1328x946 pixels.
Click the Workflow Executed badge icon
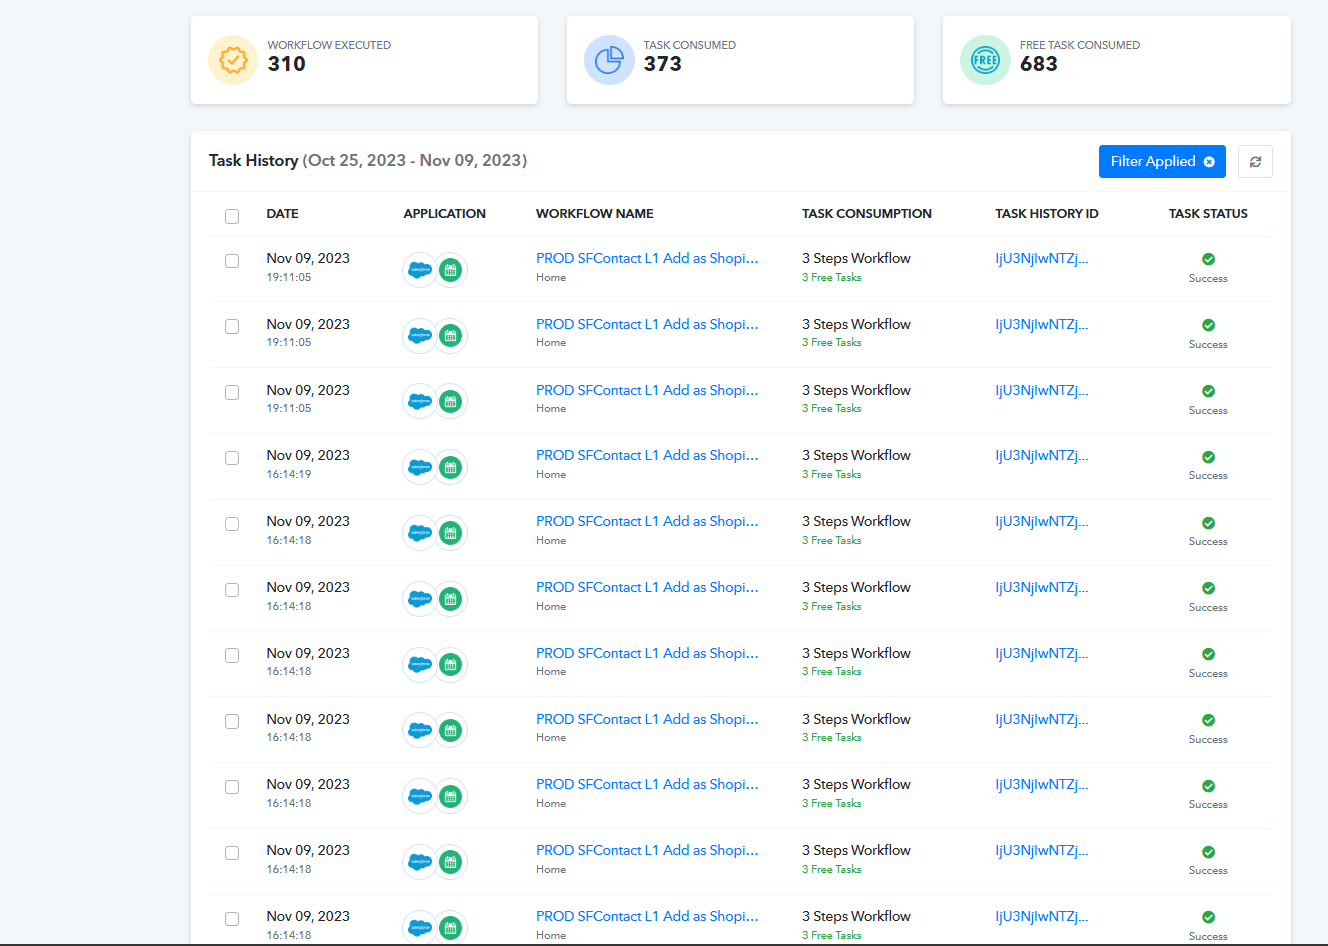click(233, 60)
